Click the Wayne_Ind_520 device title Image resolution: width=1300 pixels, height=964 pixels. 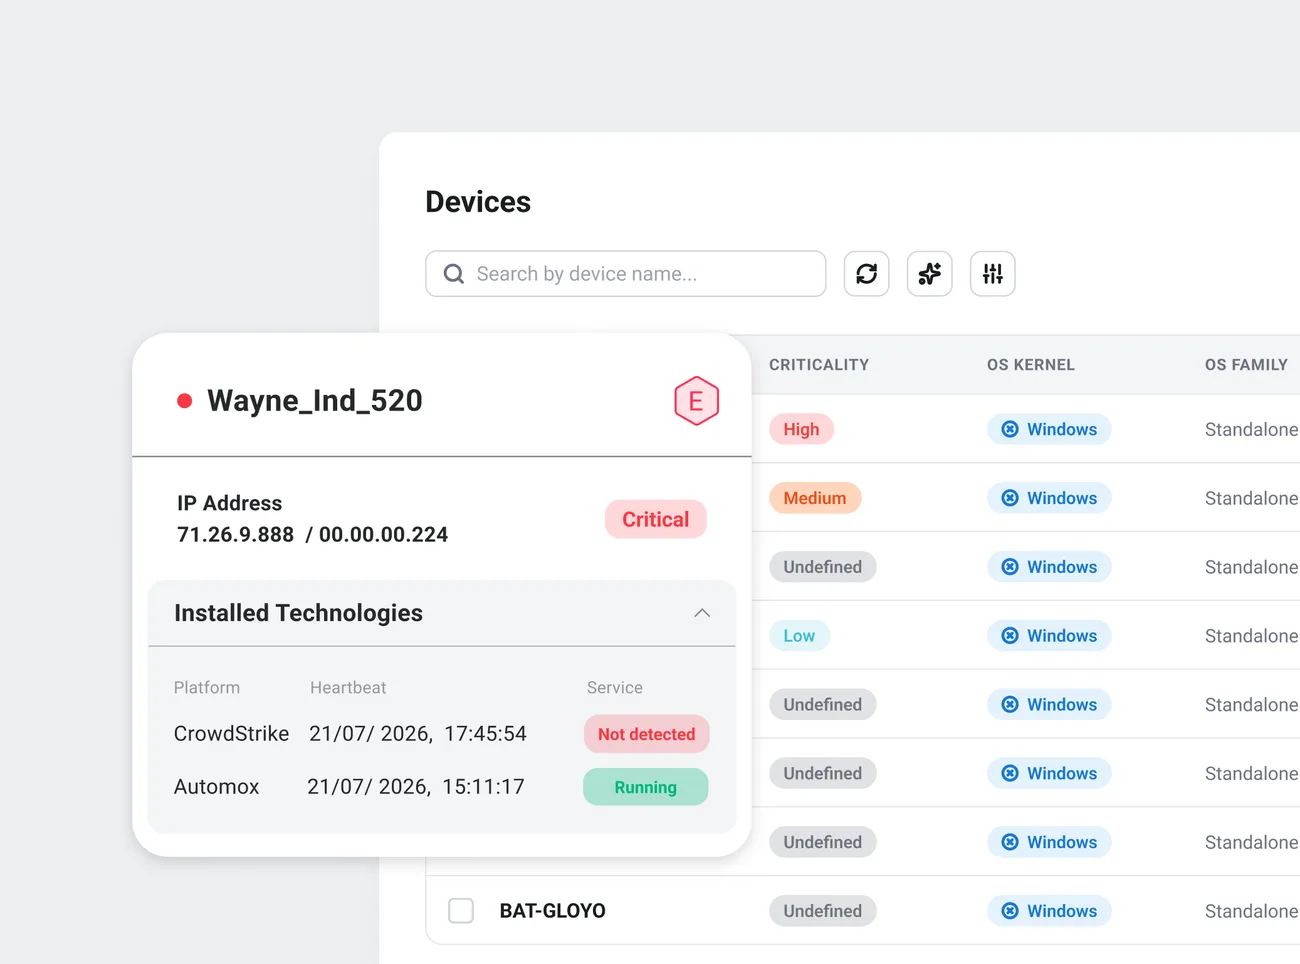(315, 401)
